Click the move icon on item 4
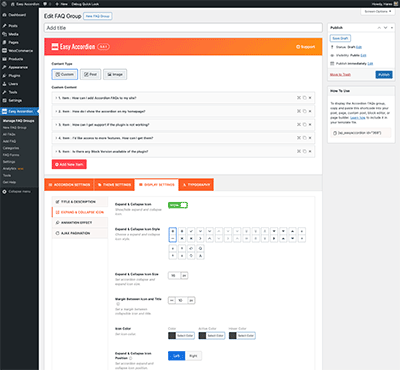Image resolution: width=400 pixels, height=370 pixels. click(x=299, y=138)
